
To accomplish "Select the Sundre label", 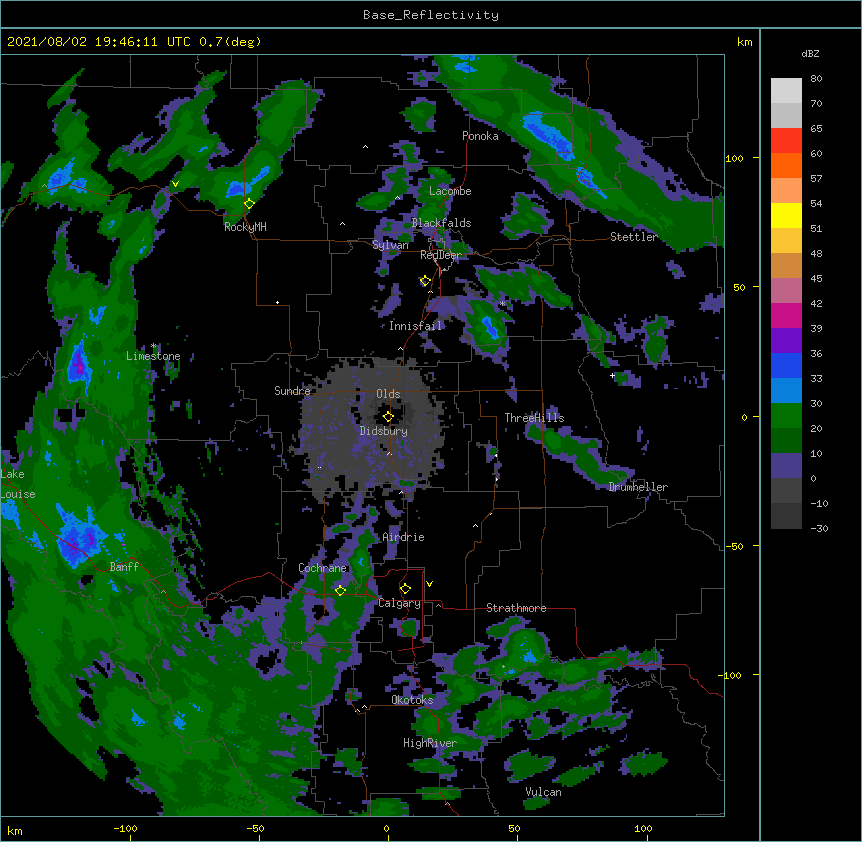I will [292, 391].
